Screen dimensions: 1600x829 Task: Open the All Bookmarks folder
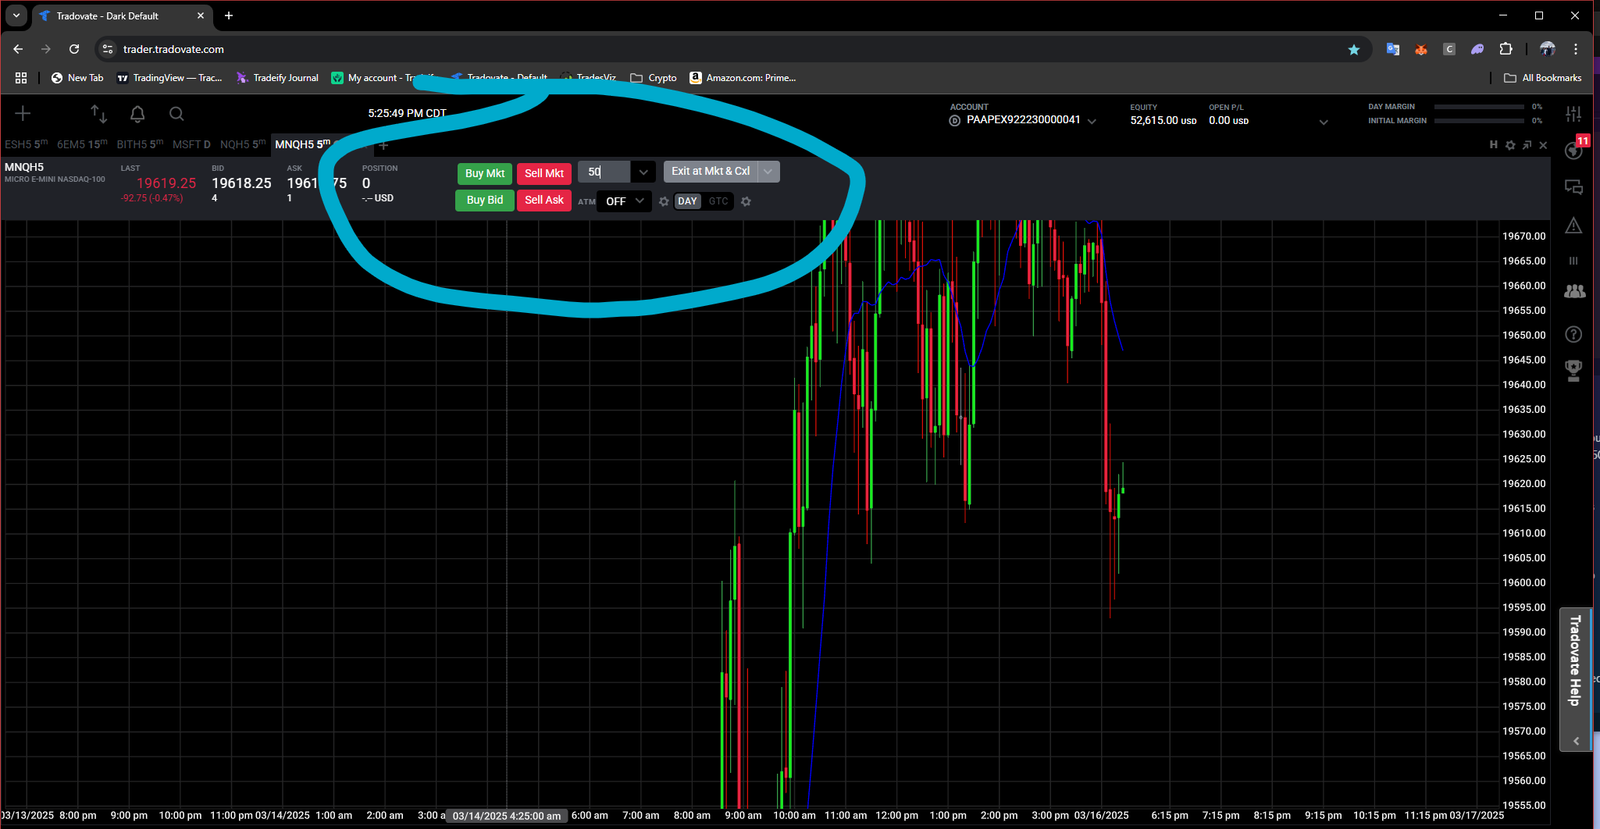tap(1543, 78)
